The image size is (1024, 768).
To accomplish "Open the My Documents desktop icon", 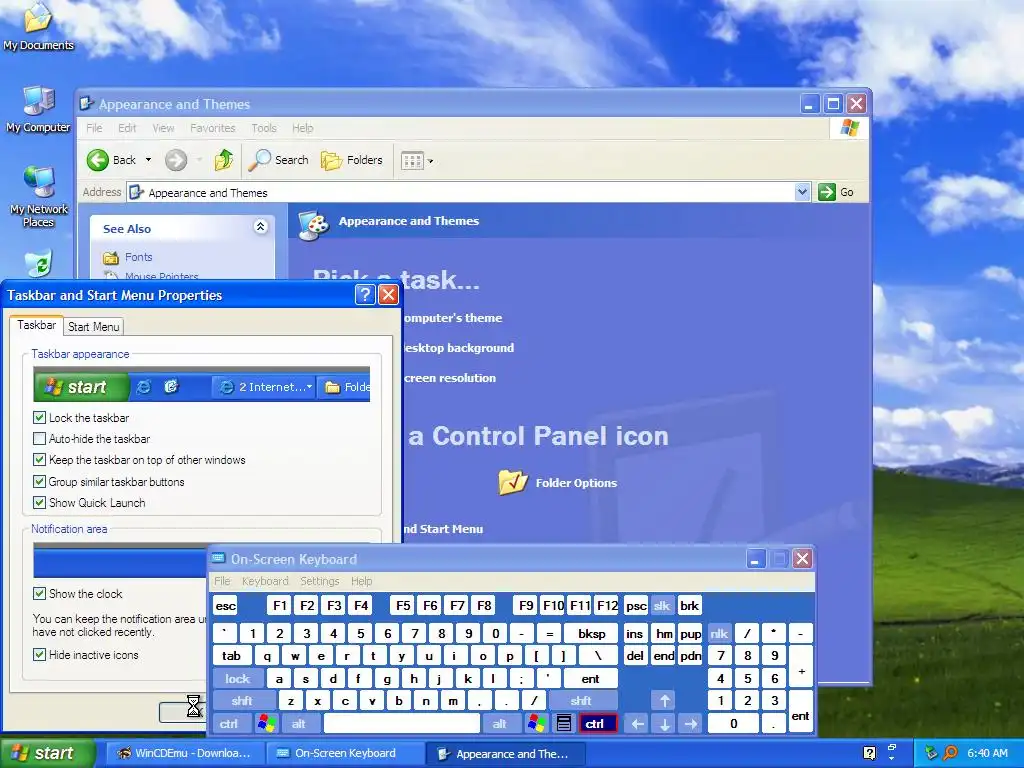I will 39,27.
